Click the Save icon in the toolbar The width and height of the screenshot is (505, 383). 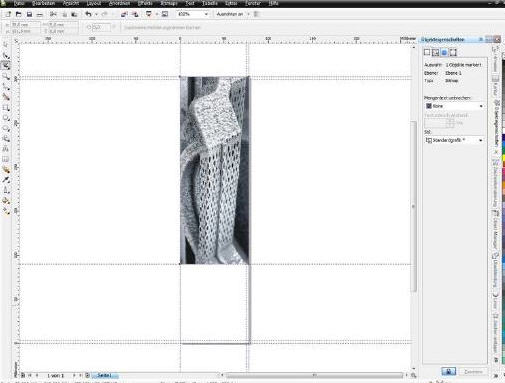29,14
